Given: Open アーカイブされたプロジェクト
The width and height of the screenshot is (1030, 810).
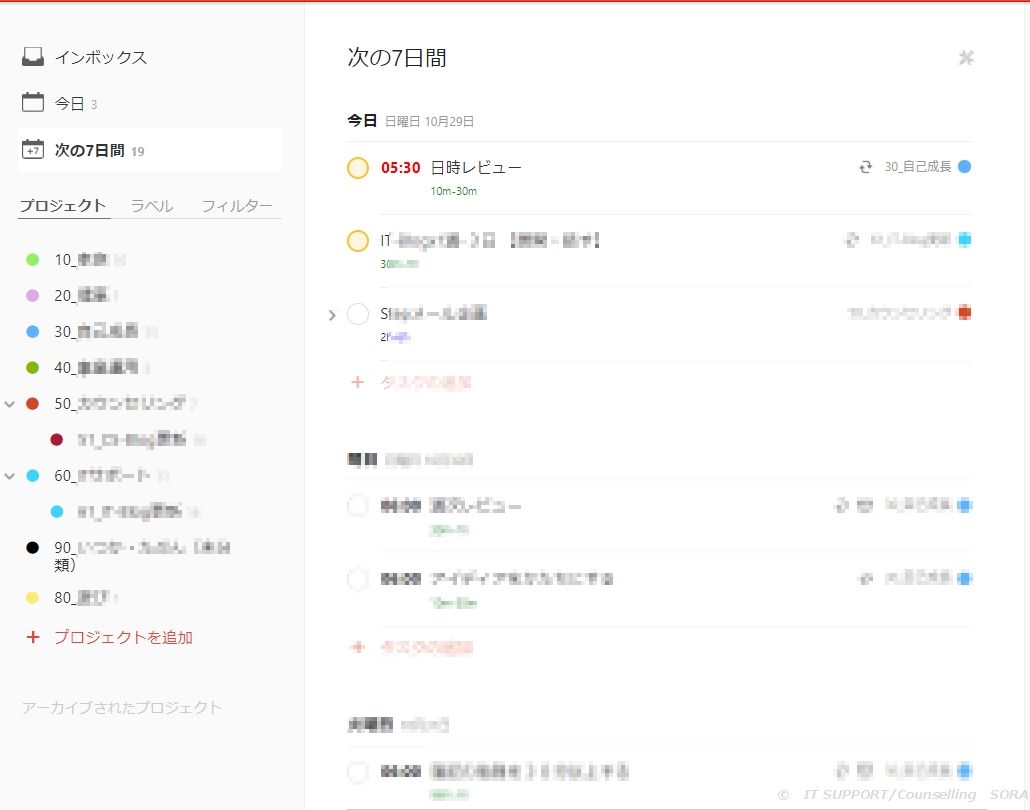Looking at the screenshot, I should (x=122, y=707).
